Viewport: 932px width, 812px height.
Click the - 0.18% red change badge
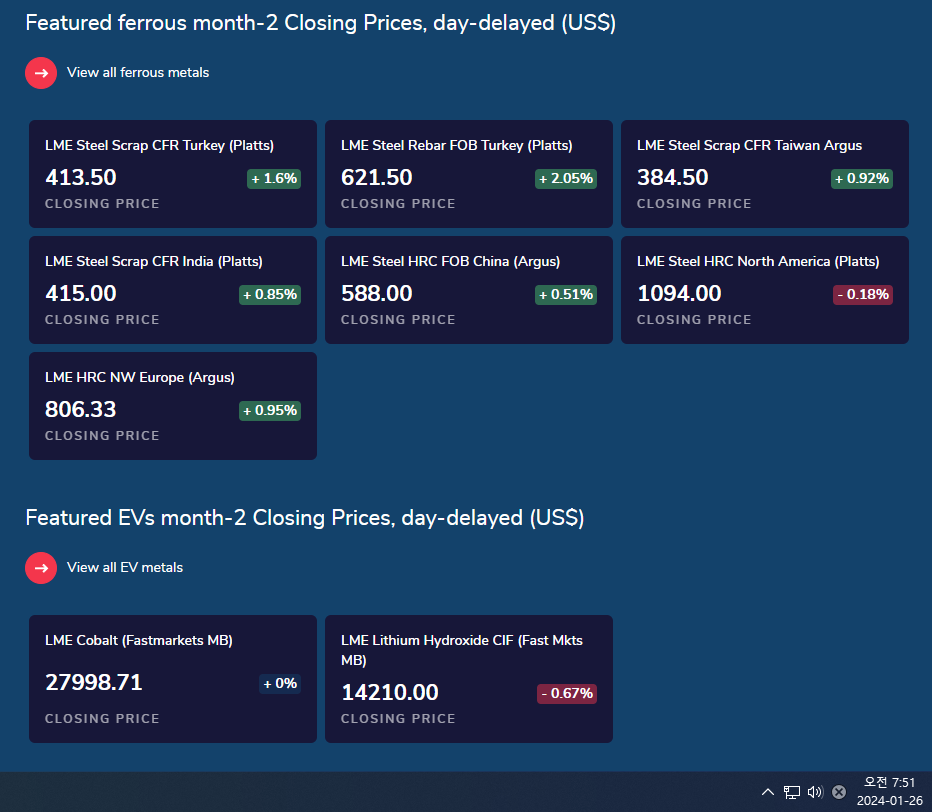(863, 294)
